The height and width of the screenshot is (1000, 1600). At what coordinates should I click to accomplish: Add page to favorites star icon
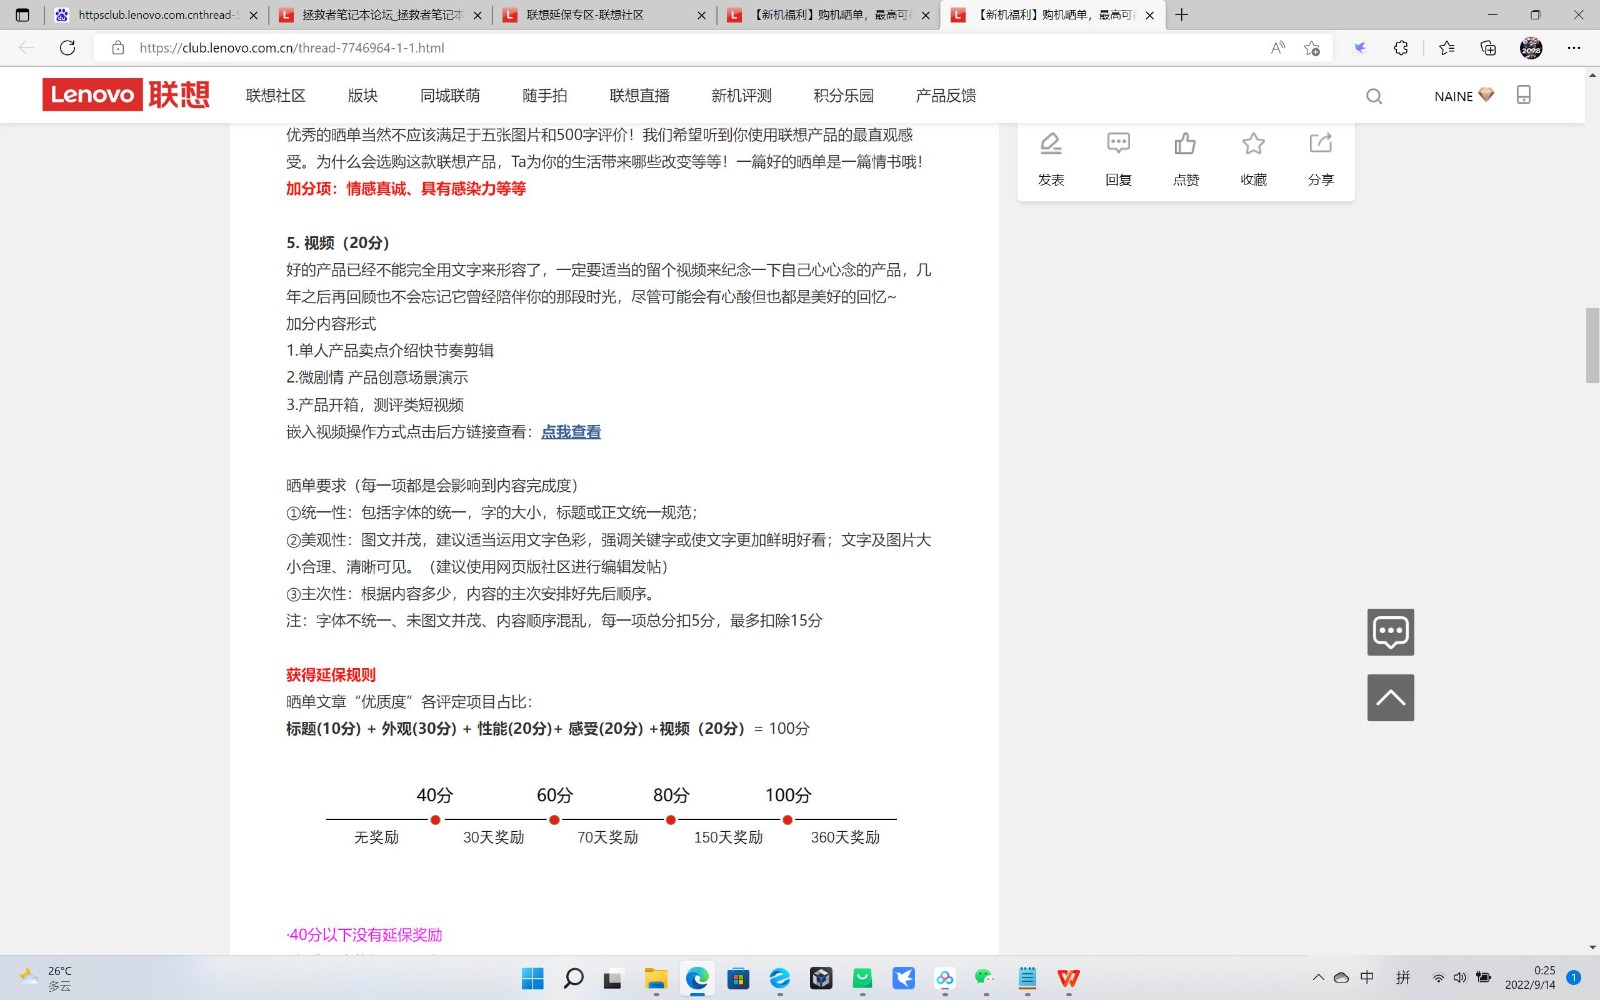(x=1312, y=48)
